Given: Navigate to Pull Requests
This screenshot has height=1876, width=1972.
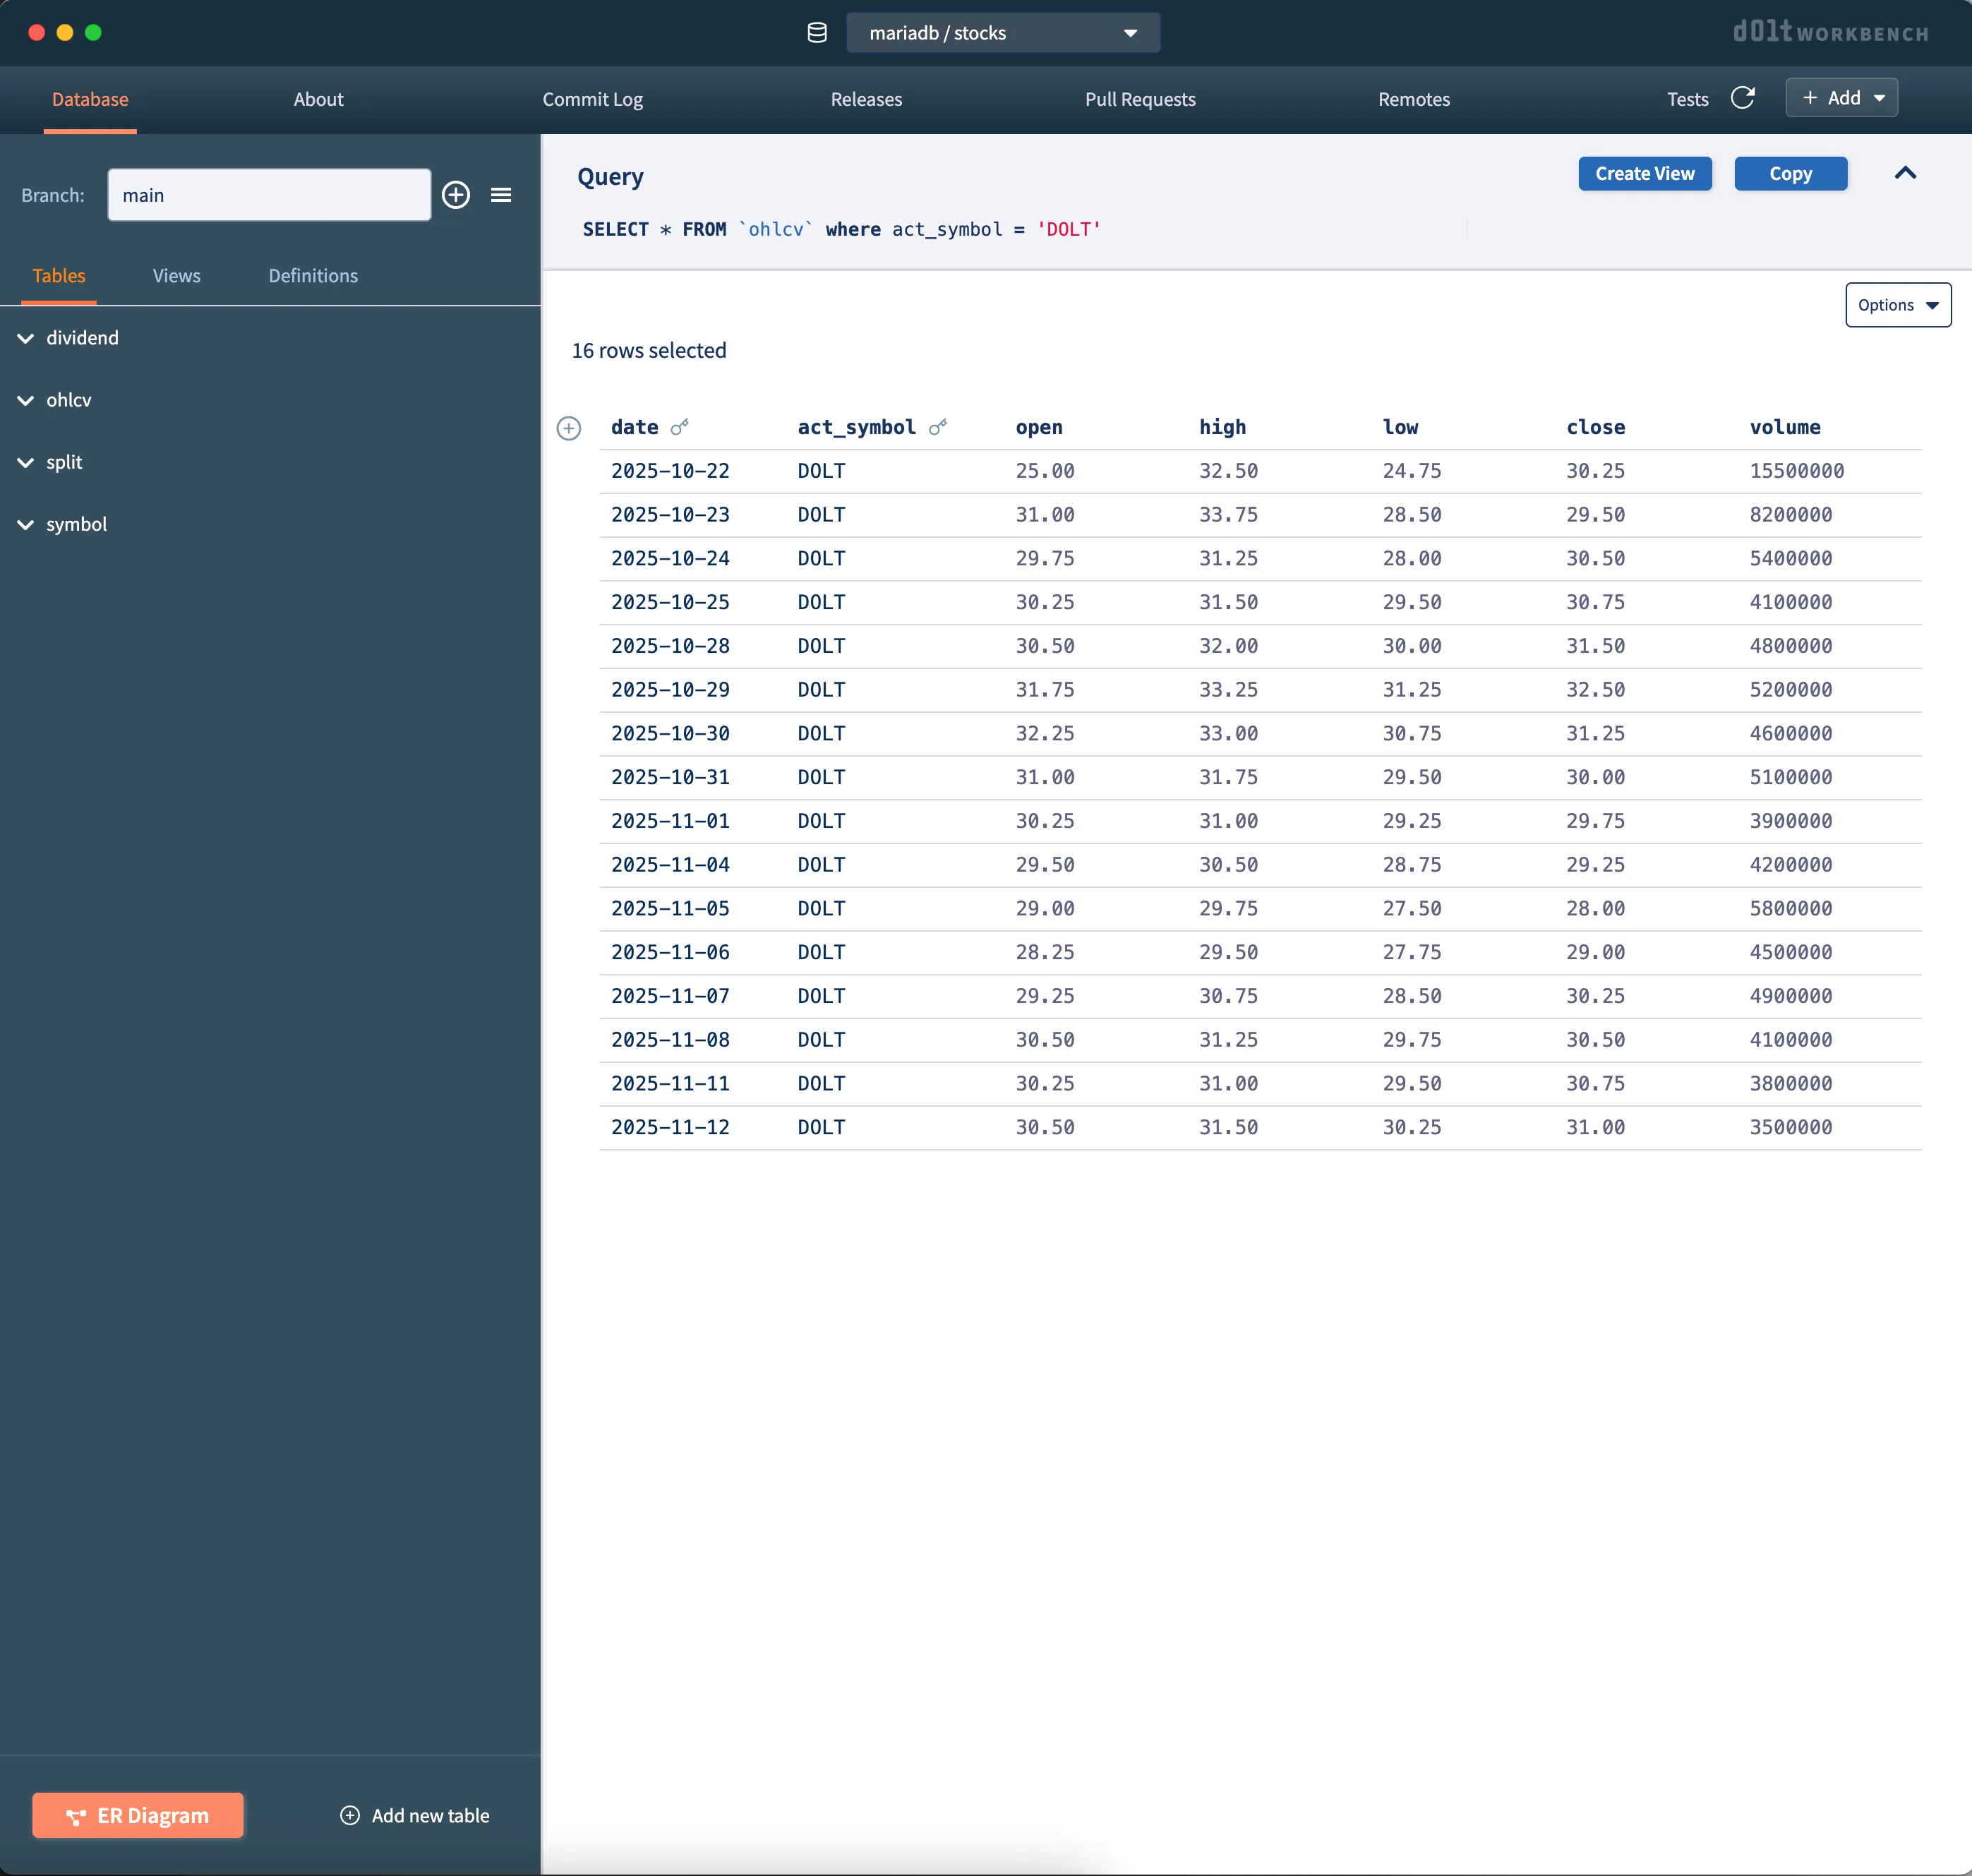Looking at the screenshot, I should click(1140, 99).
